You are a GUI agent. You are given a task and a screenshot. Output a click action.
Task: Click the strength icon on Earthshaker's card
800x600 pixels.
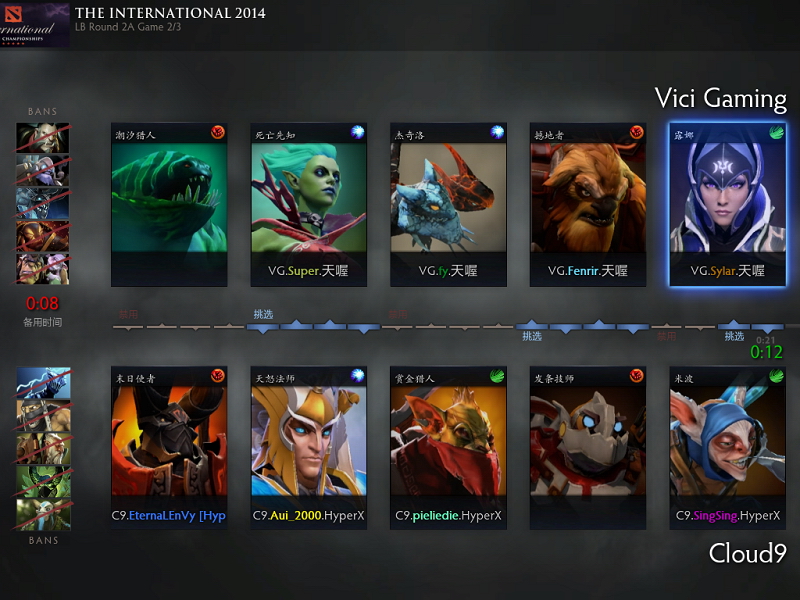point(637,133)
